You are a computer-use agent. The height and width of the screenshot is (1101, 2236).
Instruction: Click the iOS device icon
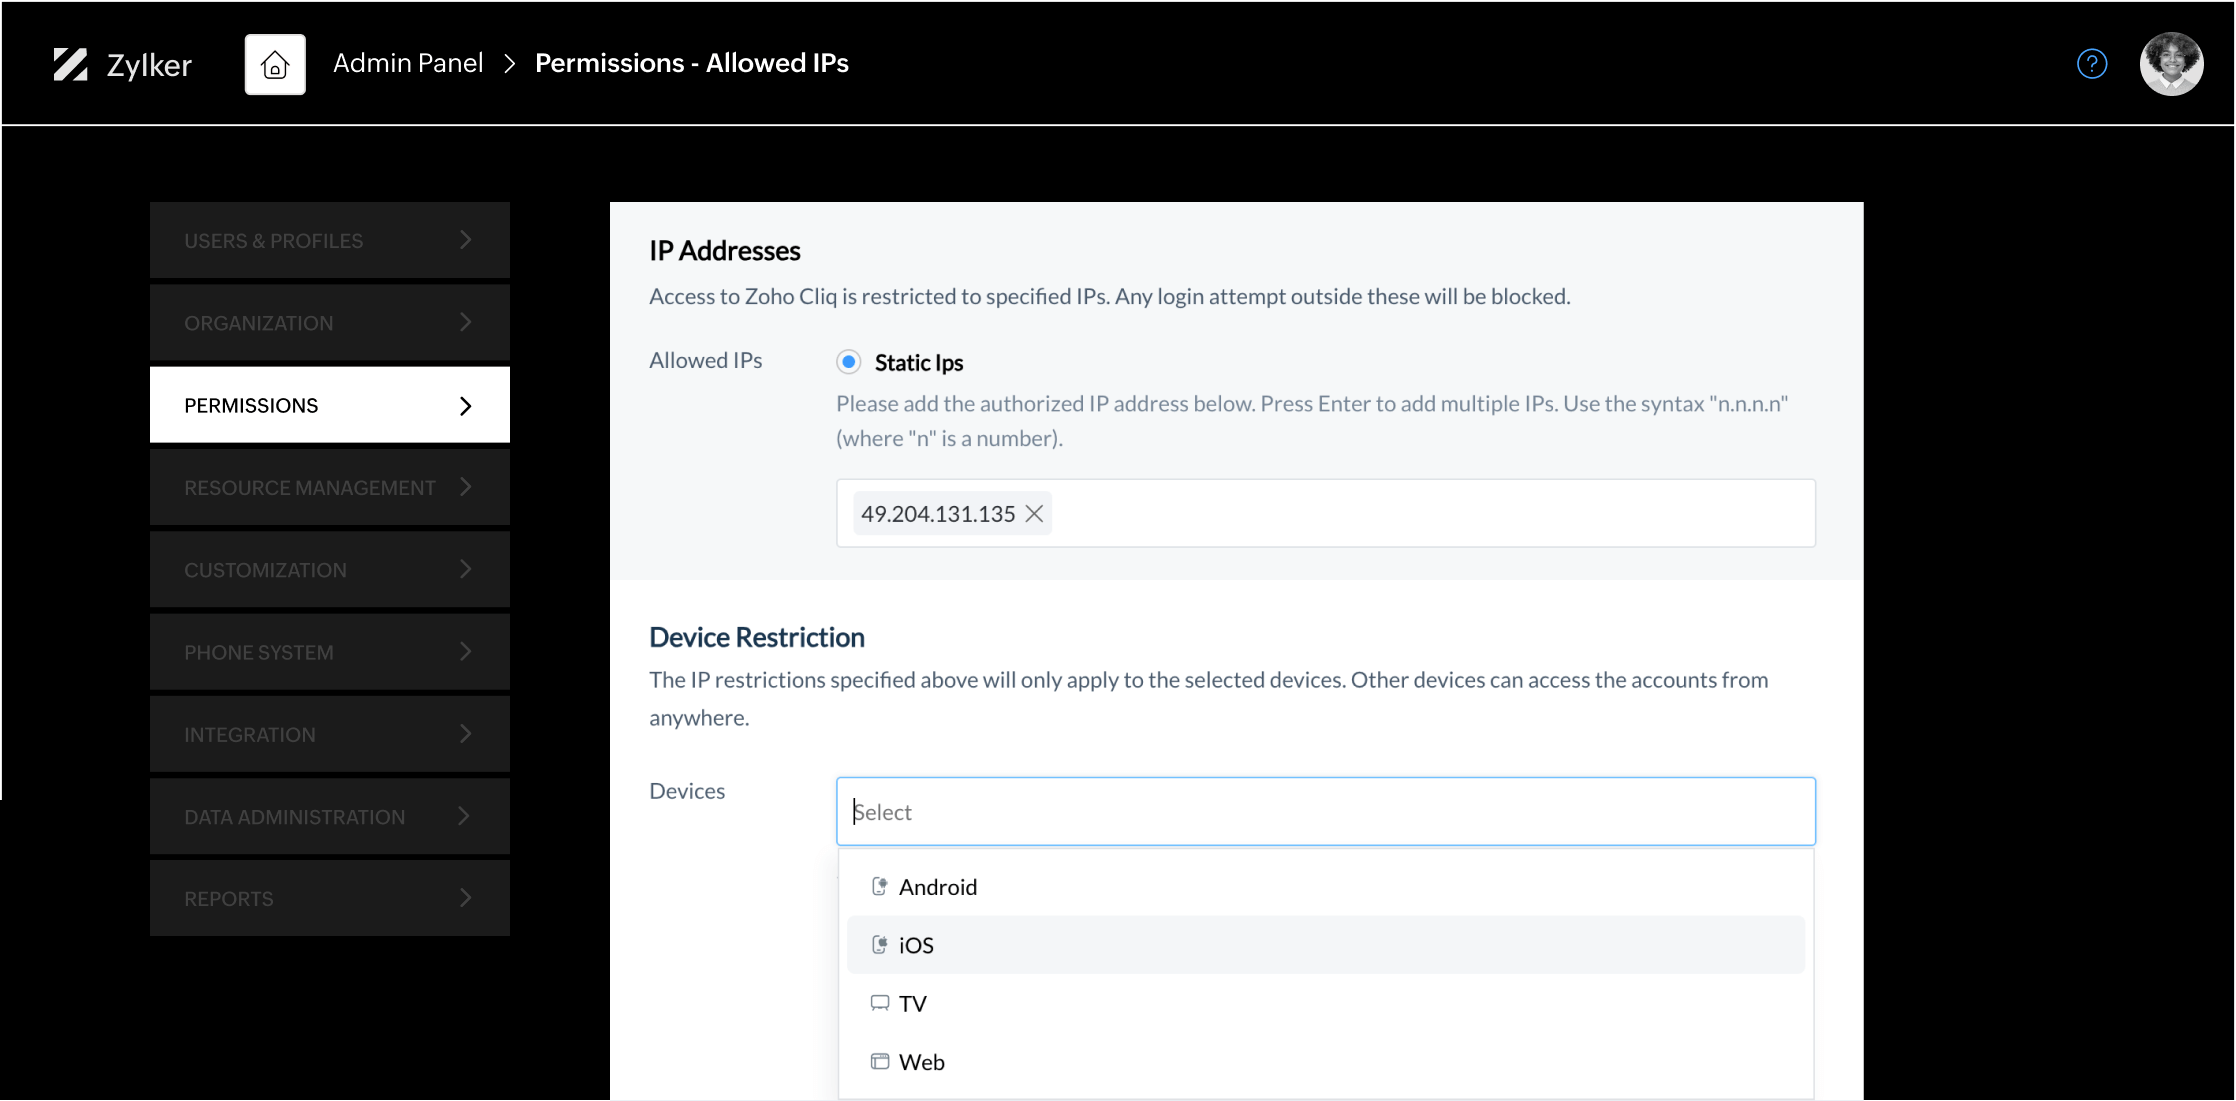pyautogui.click(x=879, y=943)
